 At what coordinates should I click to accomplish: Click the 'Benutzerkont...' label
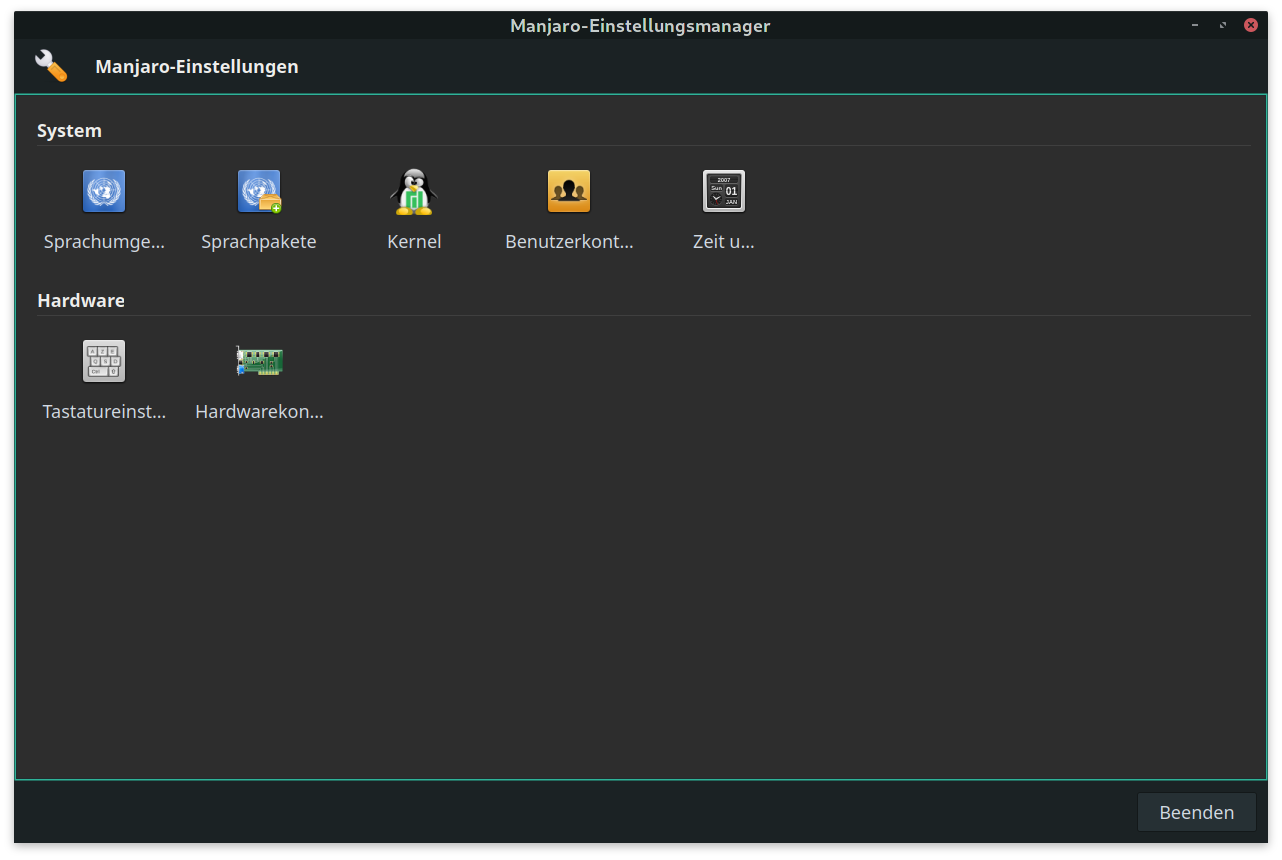(569, 242)
